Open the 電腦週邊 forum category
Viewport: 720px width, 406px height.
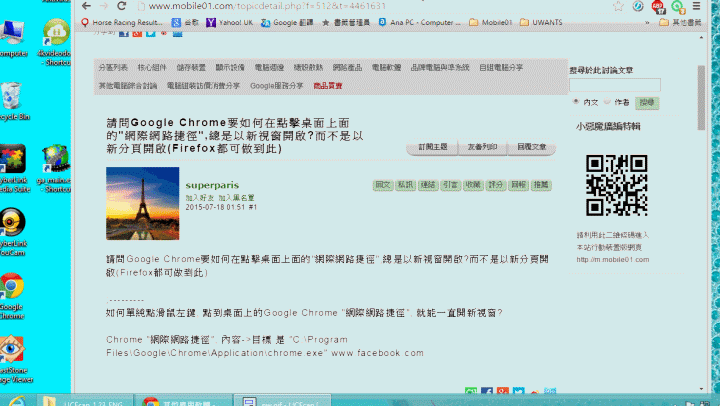click(269, 68)
